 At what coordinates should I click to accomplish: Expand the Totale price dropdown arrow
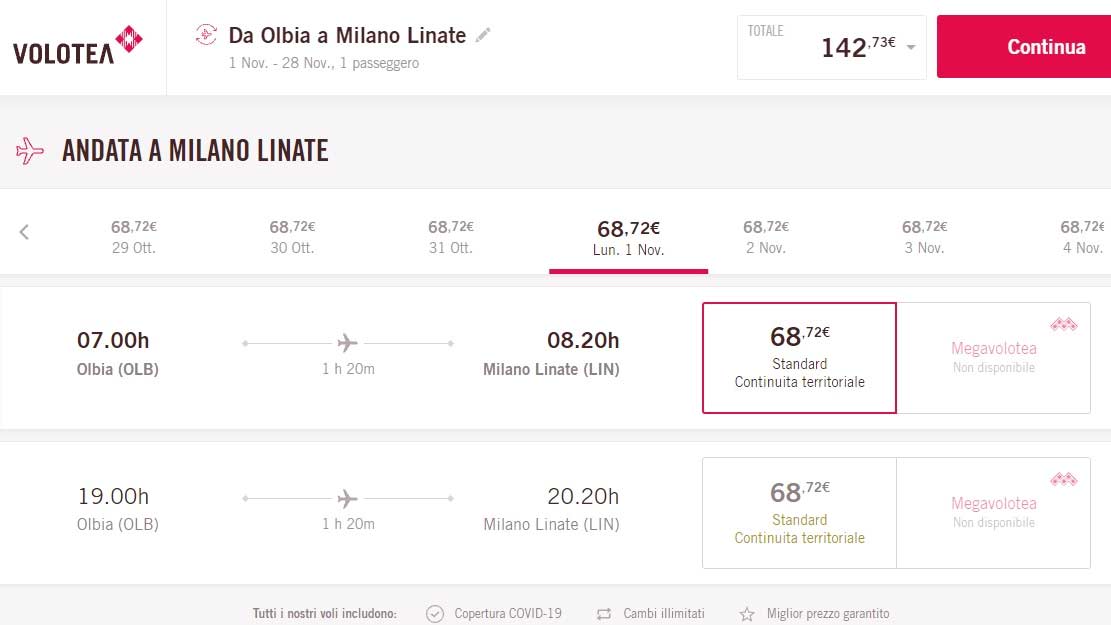click(910, 48)
